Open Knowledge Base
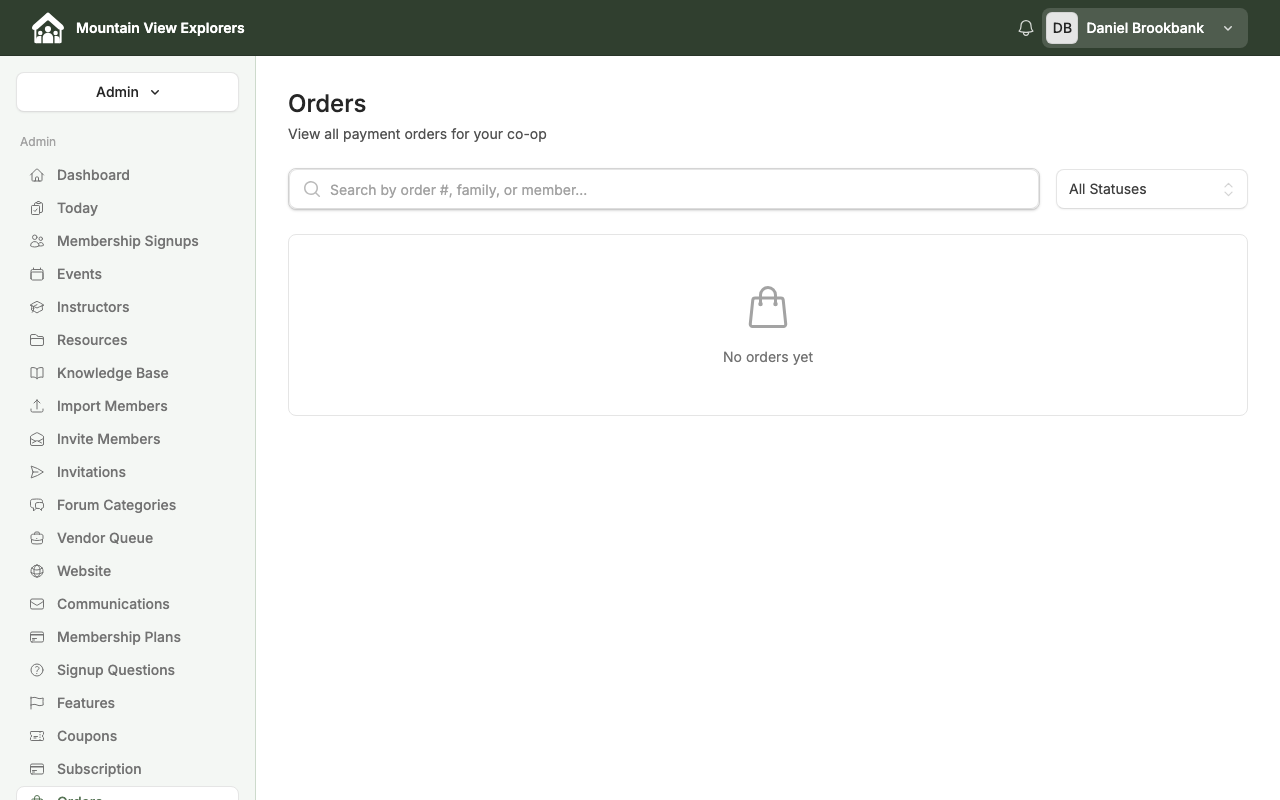 127,373
